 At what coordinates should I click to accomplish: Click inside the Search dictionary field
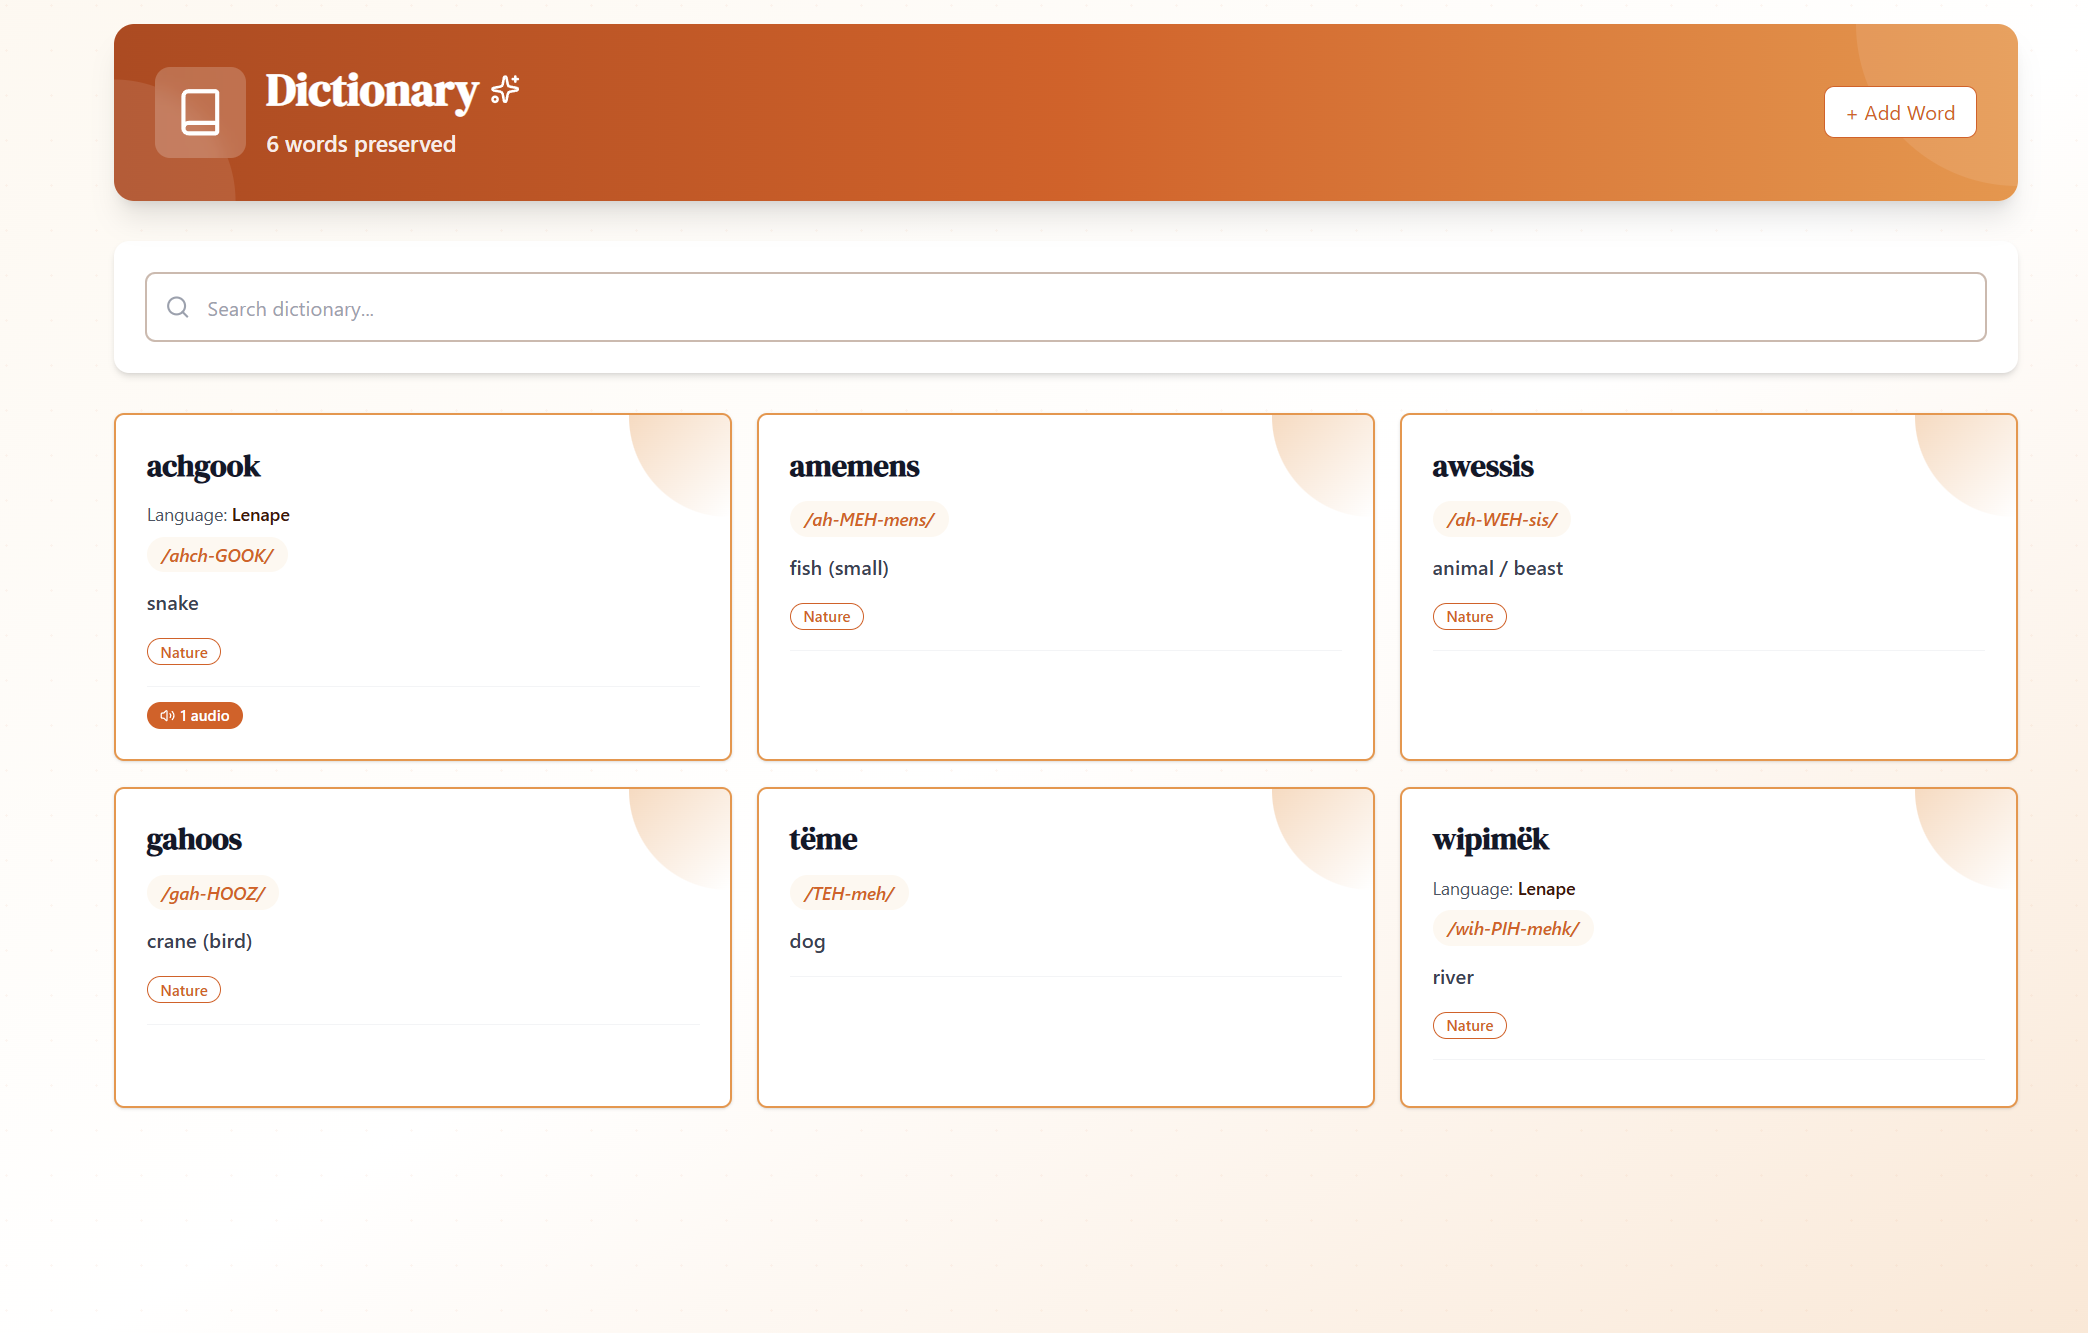700,307
